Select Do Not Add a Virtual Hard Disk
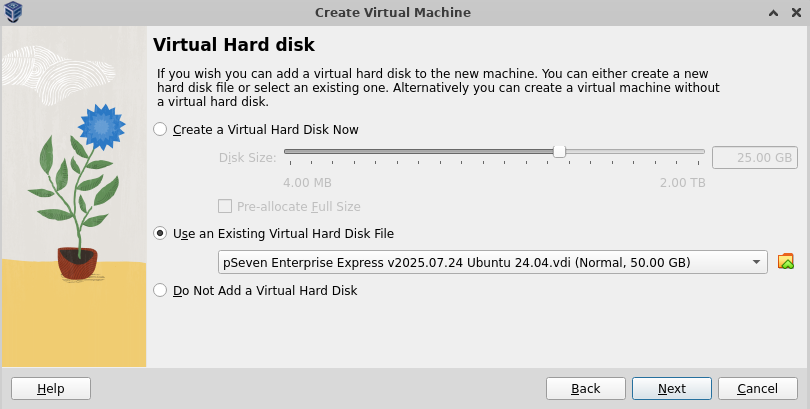The height and width of the screenshot is (409, 810). point(160,291)
